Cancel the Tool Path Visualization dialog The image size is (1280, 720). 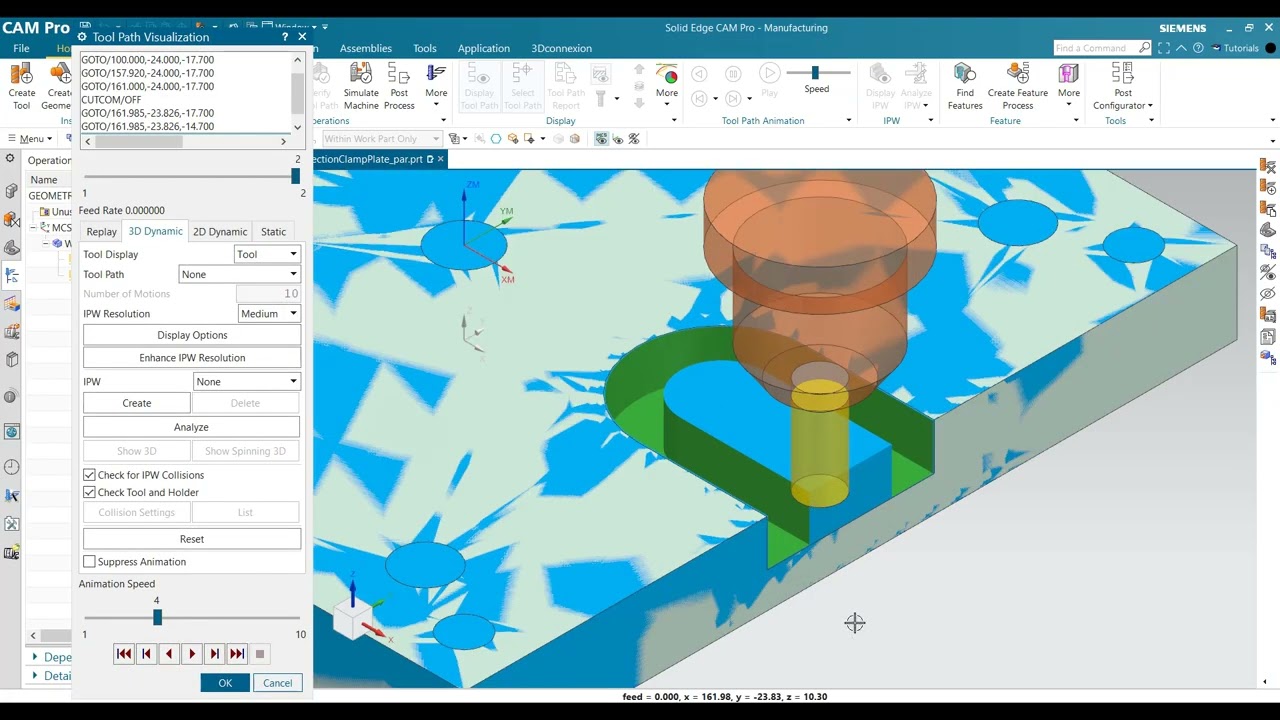[277, 683]
